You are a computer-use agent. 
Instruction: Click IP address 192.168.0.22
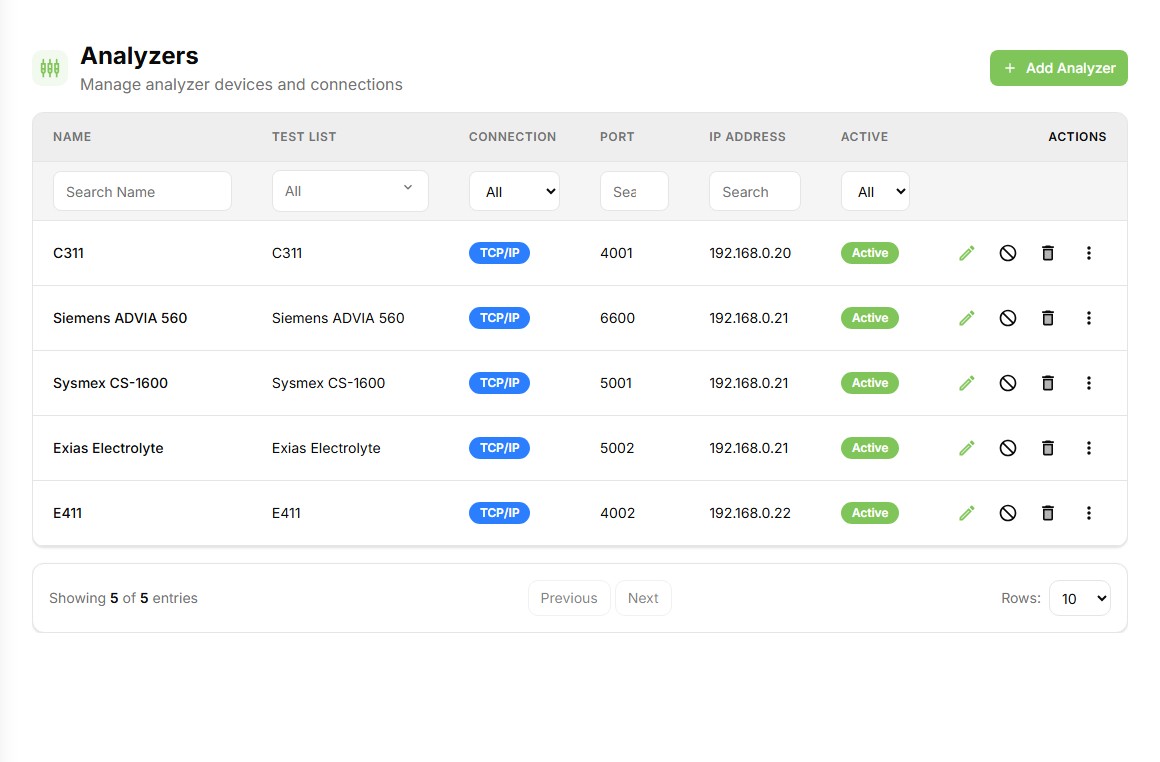point(750,513)
